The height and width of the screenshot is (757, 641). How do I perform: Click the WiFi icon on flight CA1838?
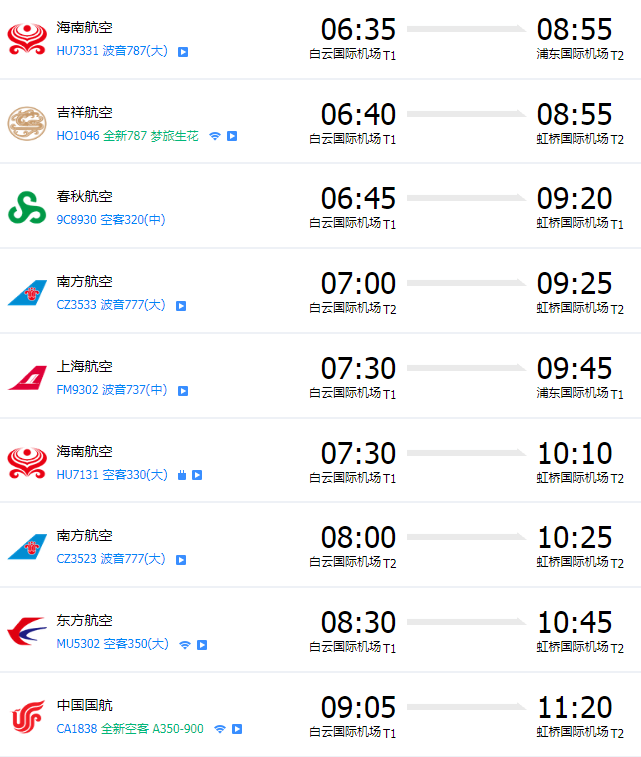pos(220,729)
